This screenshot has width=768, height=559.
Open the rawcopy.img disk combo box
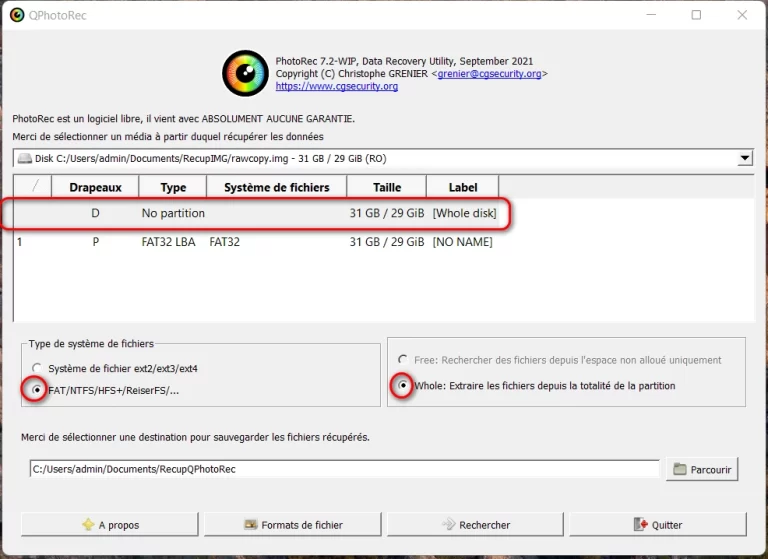383,158
